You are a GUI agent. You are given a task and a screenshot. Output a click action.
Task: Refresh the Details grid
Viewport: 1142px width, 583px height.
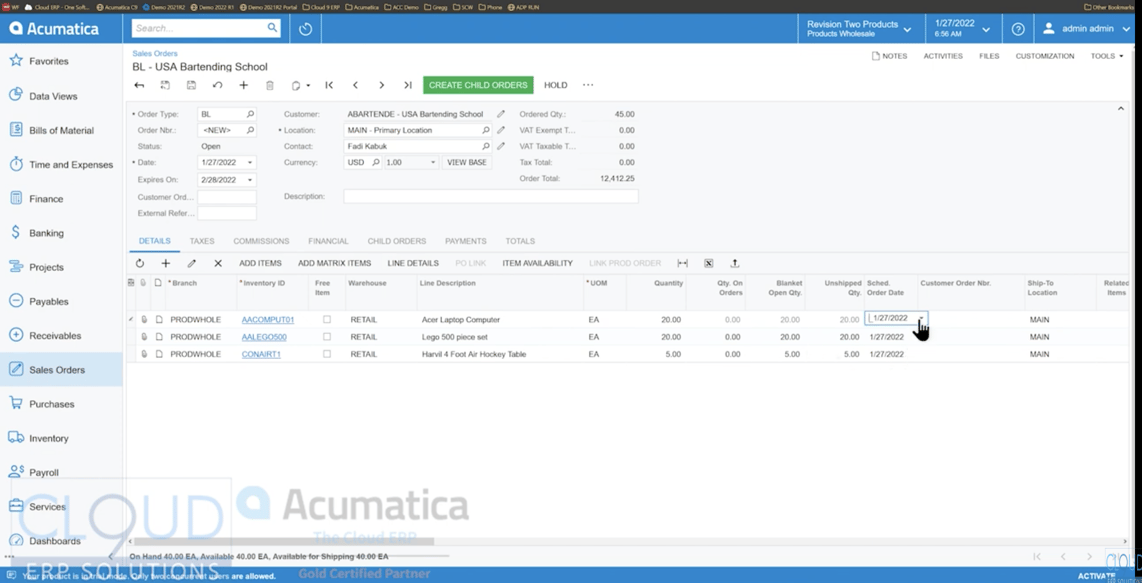click(140, 263)
